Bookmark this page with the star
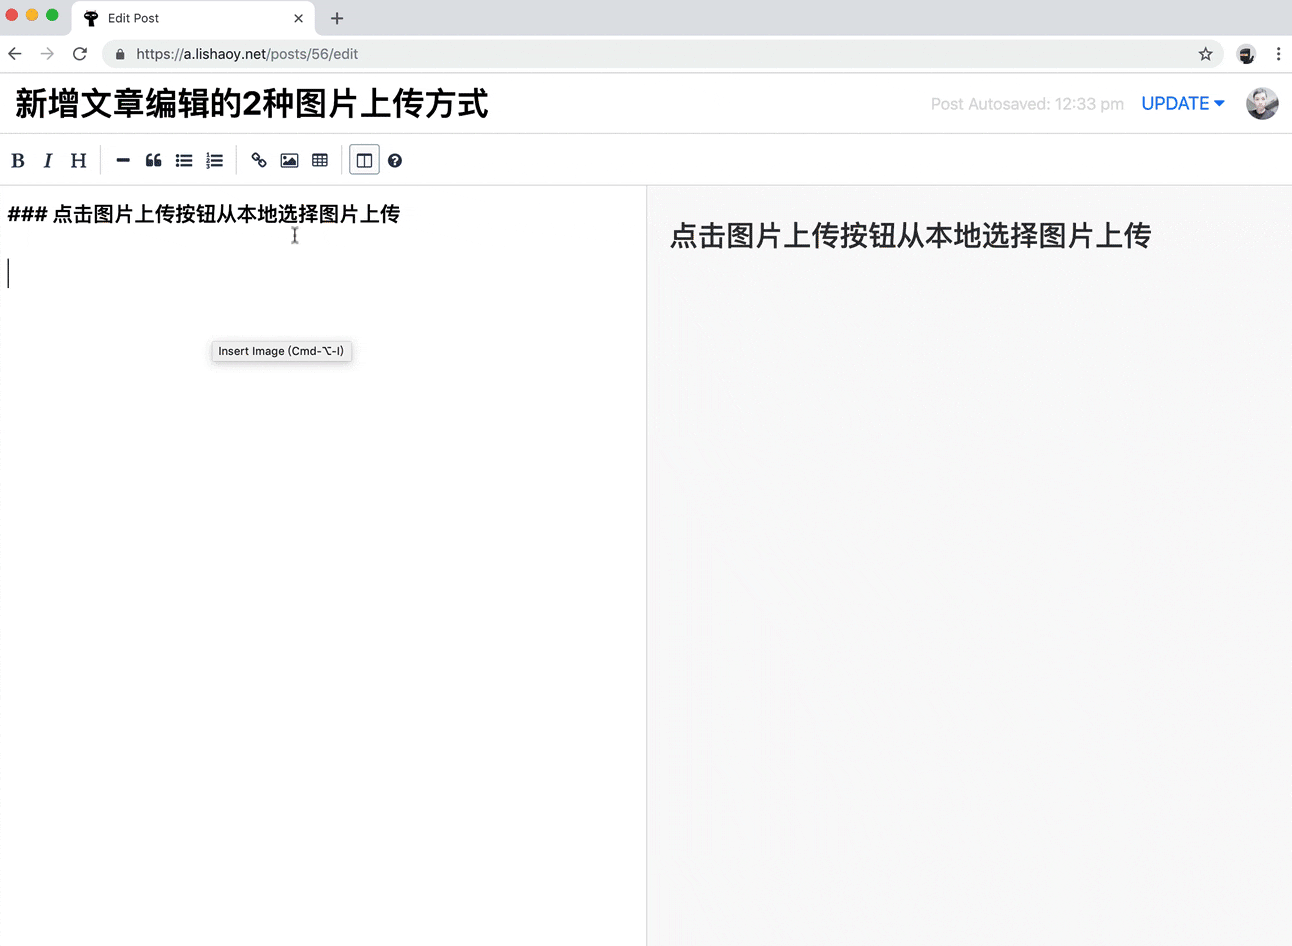 click(x=1205, y=54)
